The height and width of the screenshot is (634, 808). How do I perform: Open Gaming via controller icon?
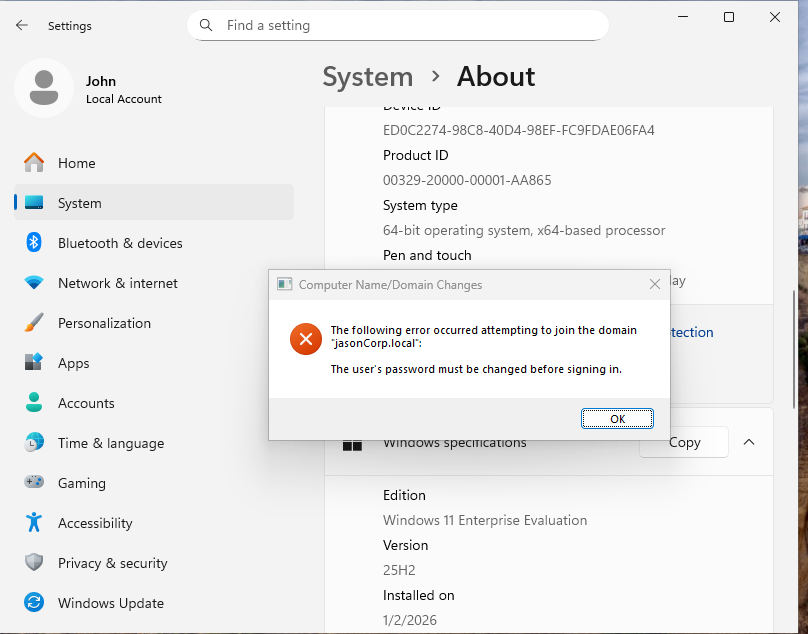34,483
